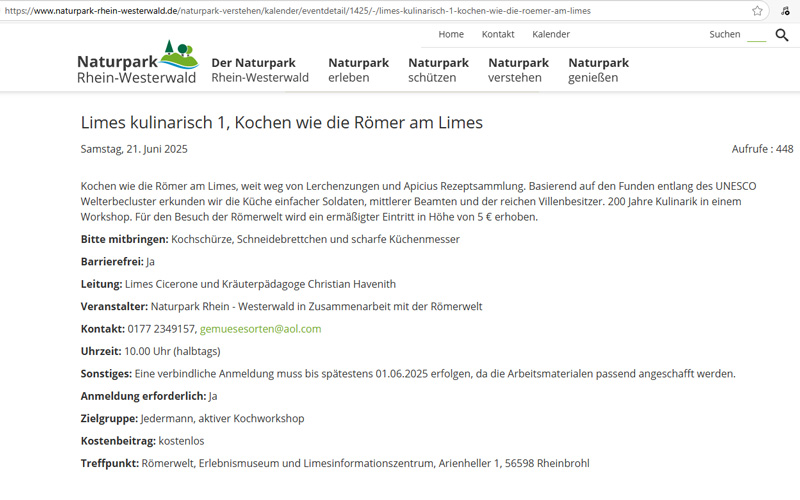The image size is (800, 500).
Task: Click the Bitte mitbringen Kochschürze line
Action: 270,239
